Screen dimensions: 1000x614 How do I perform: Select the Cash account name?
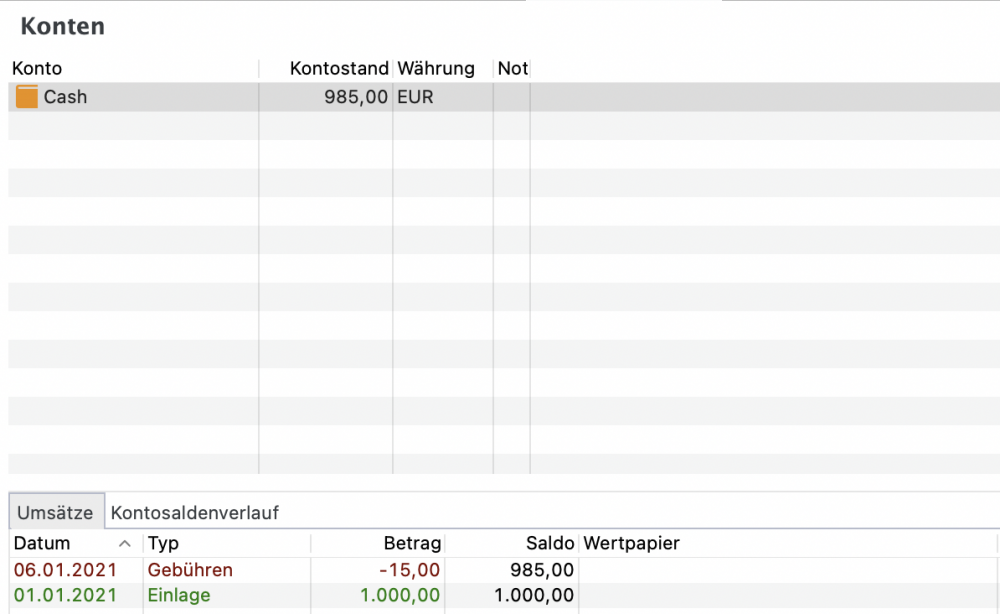coord(65,97)
